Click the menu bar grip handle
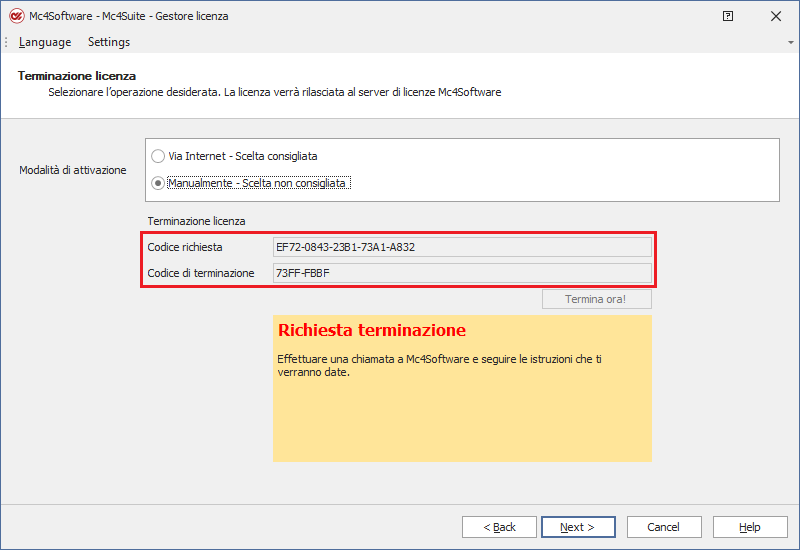Screen dimensions: 800x550 click(x=6, y=42)
